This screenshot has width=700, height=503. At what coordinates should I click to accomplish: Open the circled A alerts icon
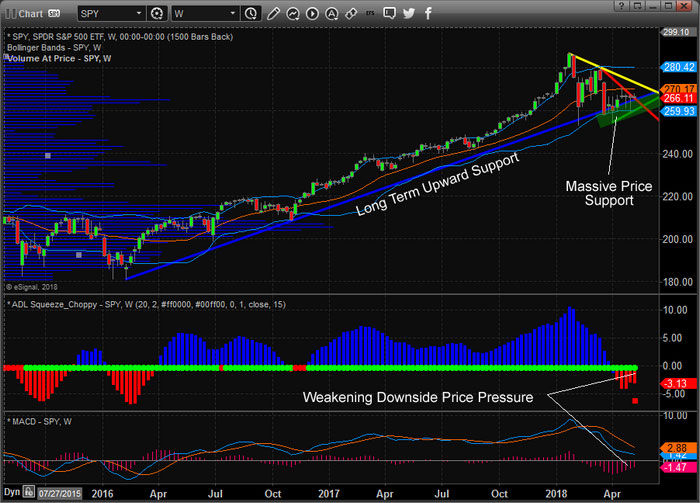coord(331,14)
